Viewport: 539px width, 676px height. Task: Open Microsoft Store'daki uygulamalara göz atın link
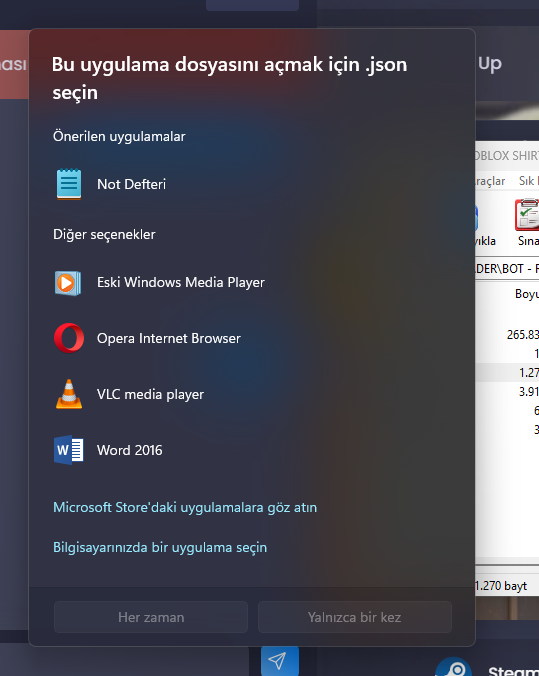[185, 507]
